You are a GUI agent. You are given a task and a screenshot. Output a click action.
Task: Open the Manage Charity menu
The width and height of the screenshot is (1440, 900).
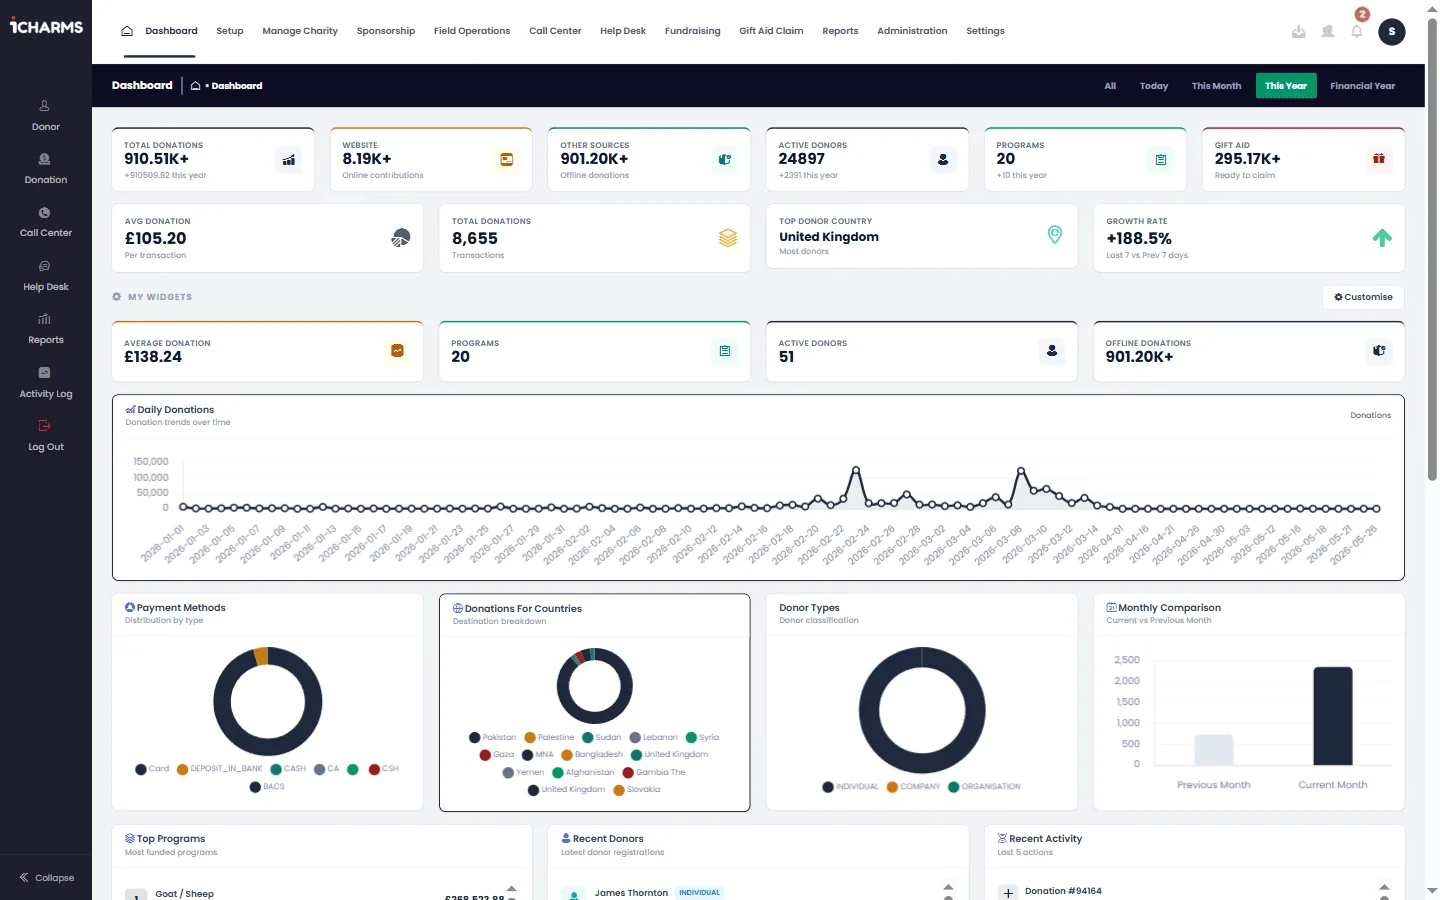(300, 31)
